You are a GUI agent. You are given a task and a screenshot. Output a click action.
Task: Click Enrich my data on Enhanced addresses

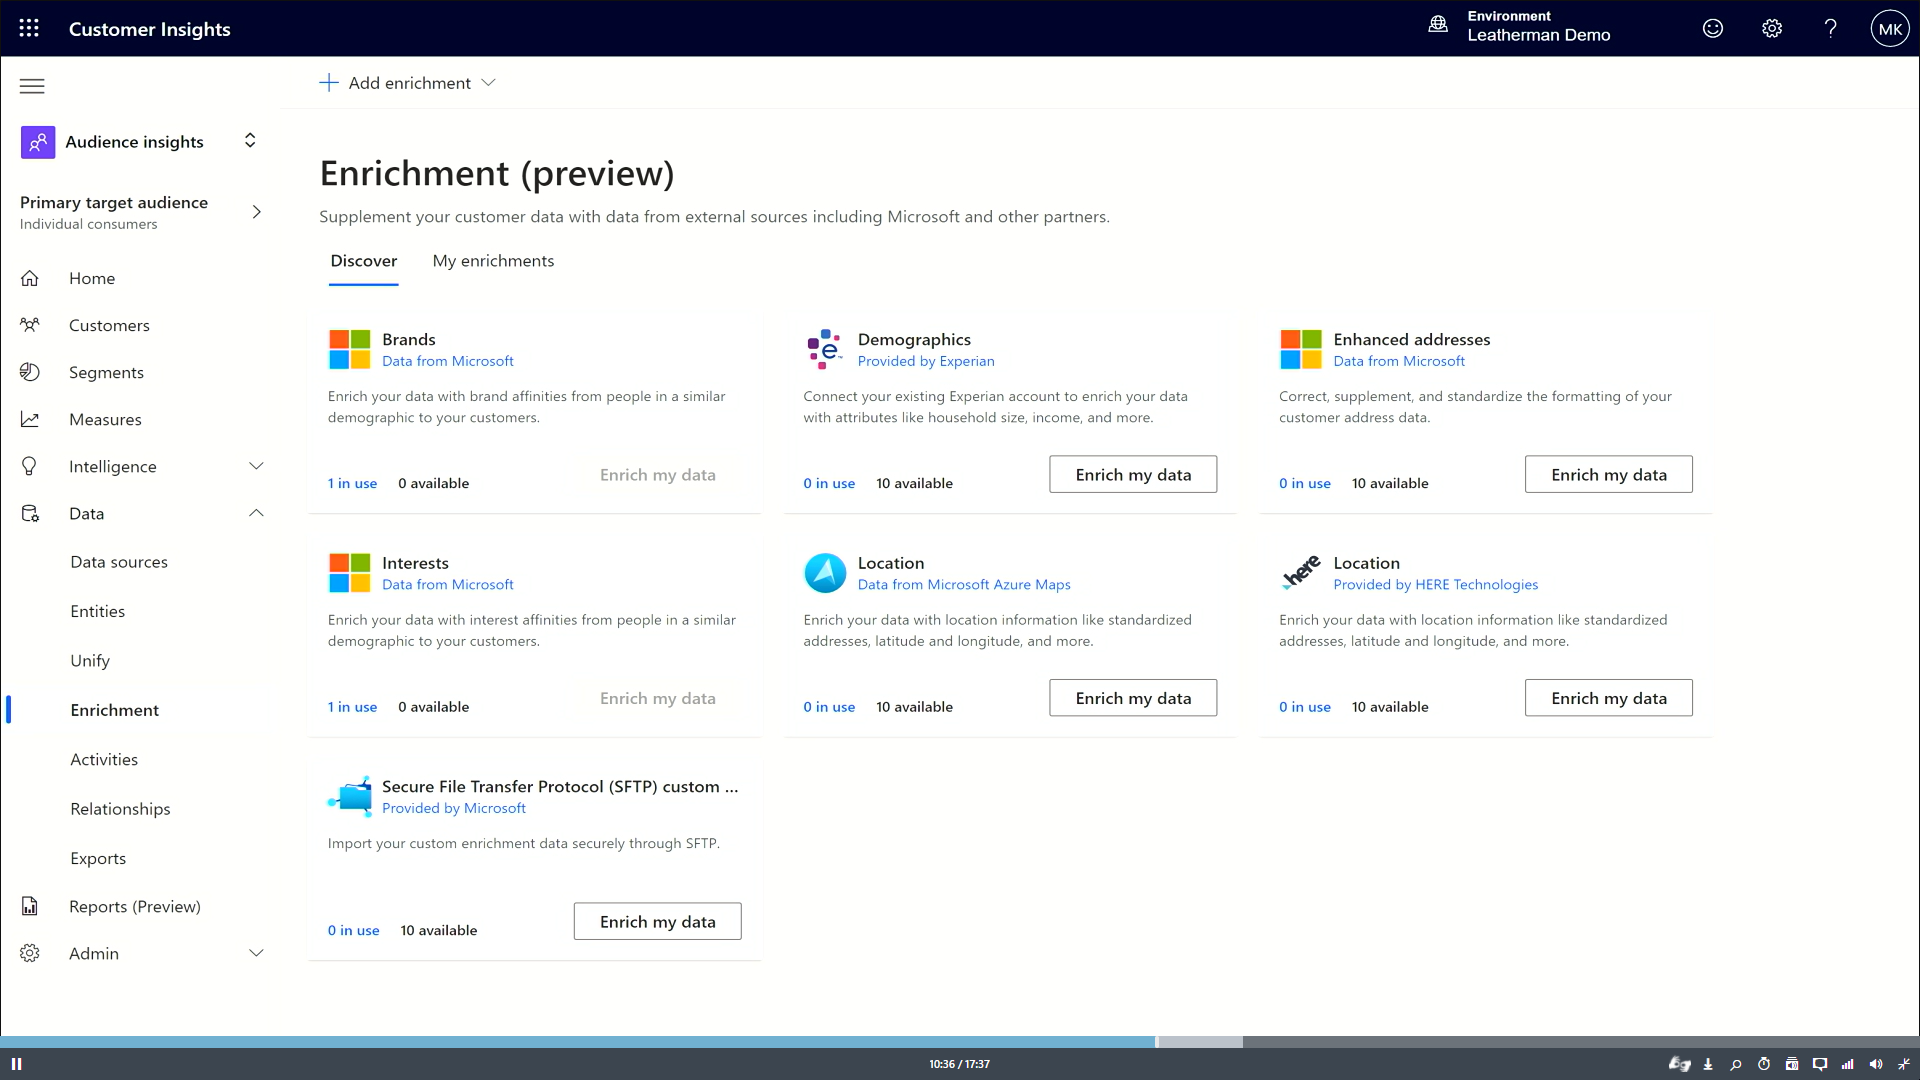1609,475
